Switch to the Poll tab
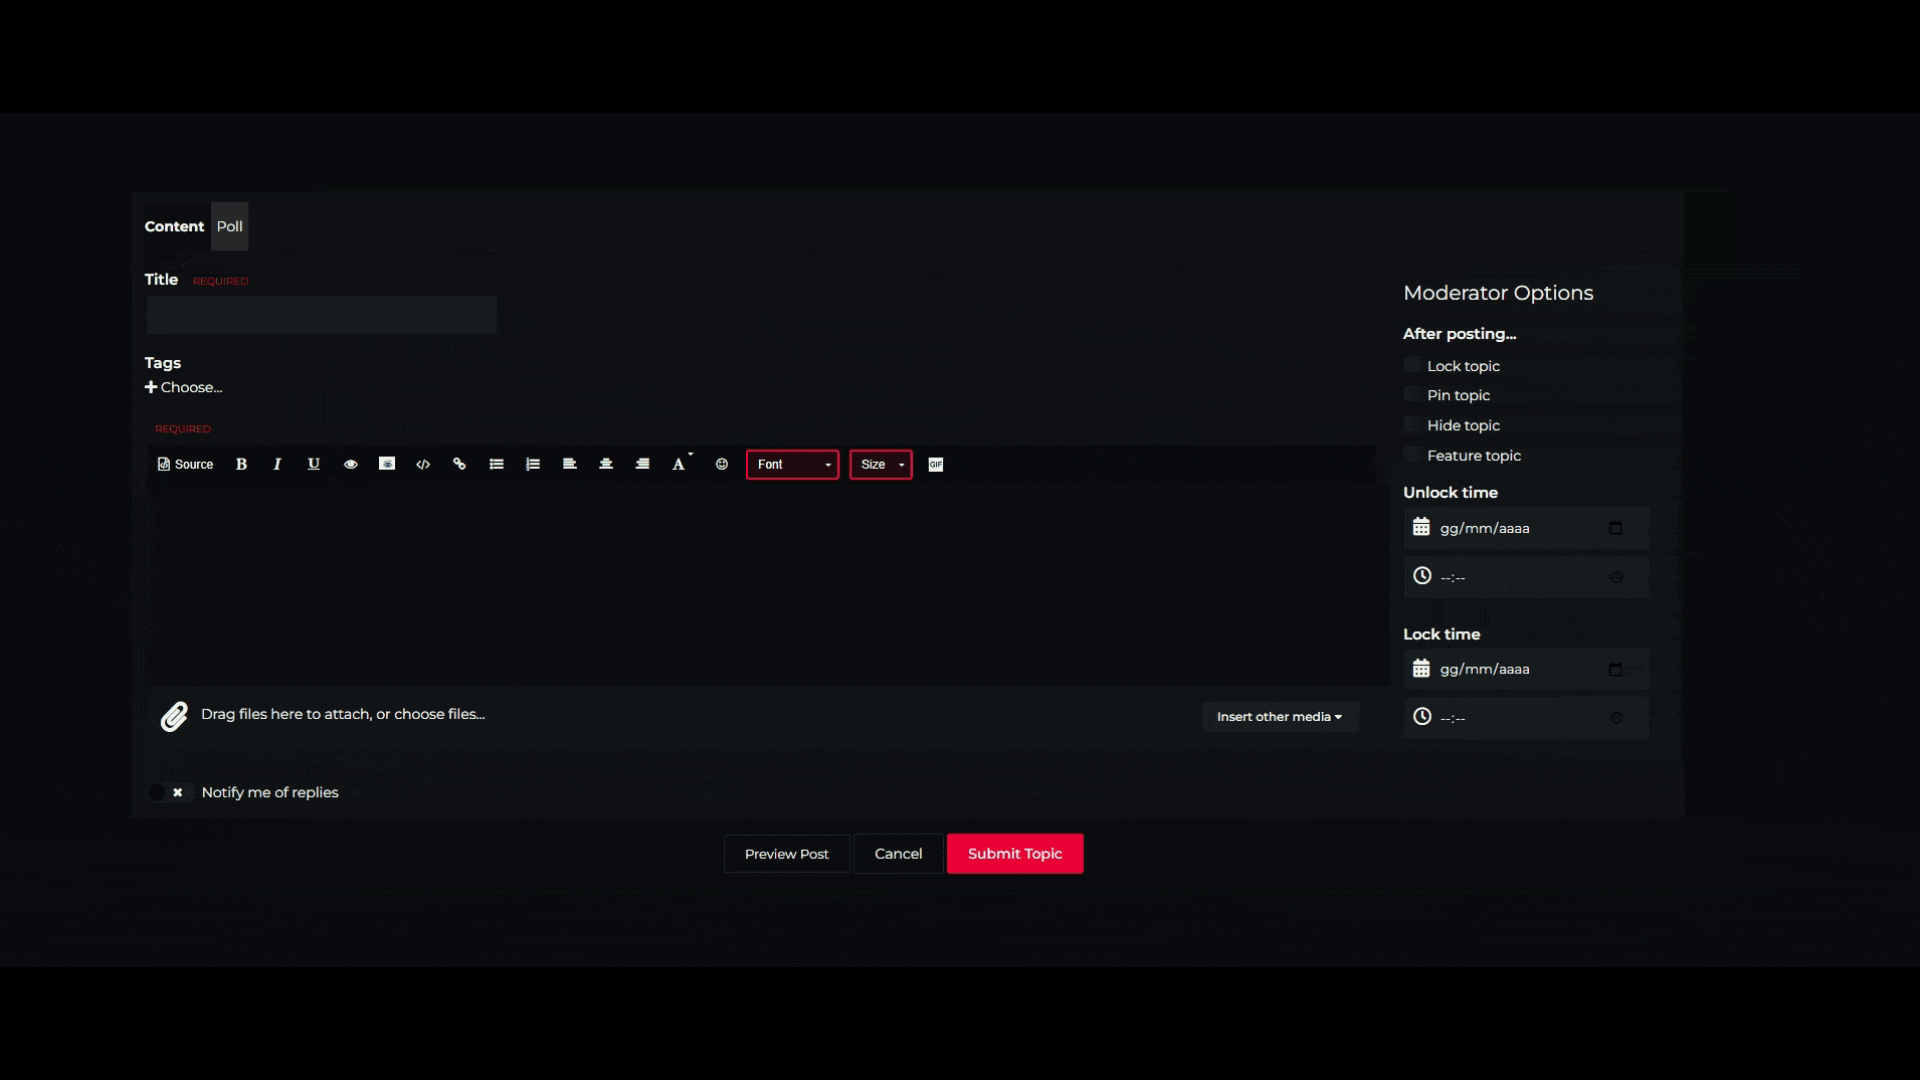1920x1080 pixels. point(229,226)
